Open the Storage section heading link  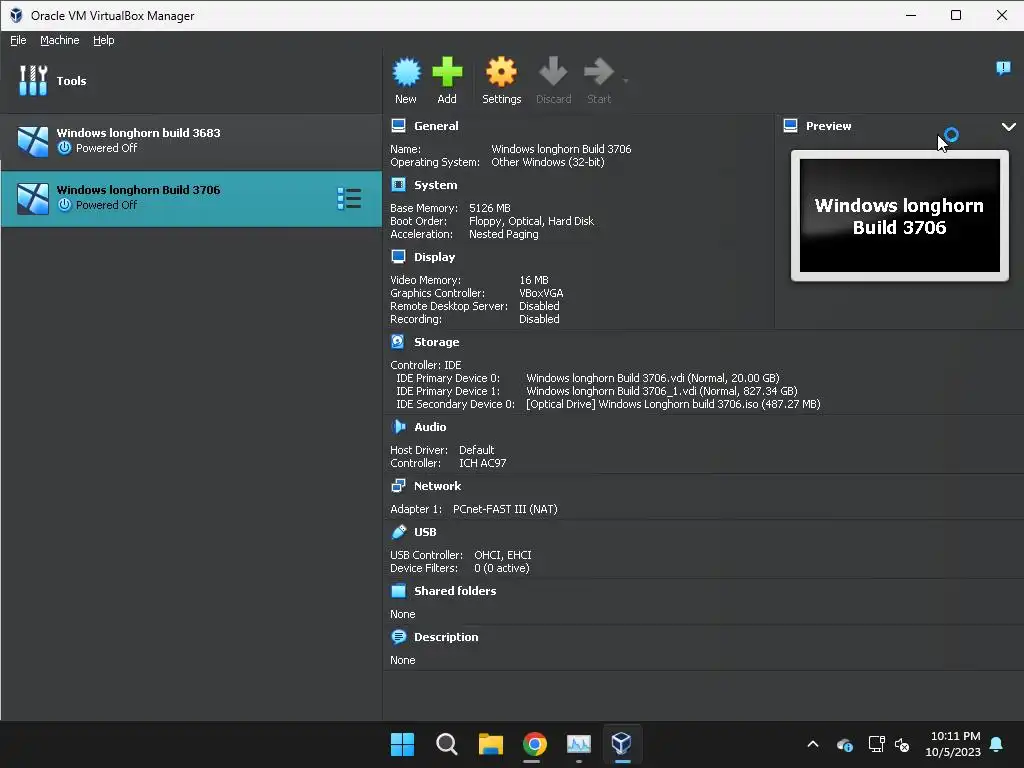(x=436, y=342)
